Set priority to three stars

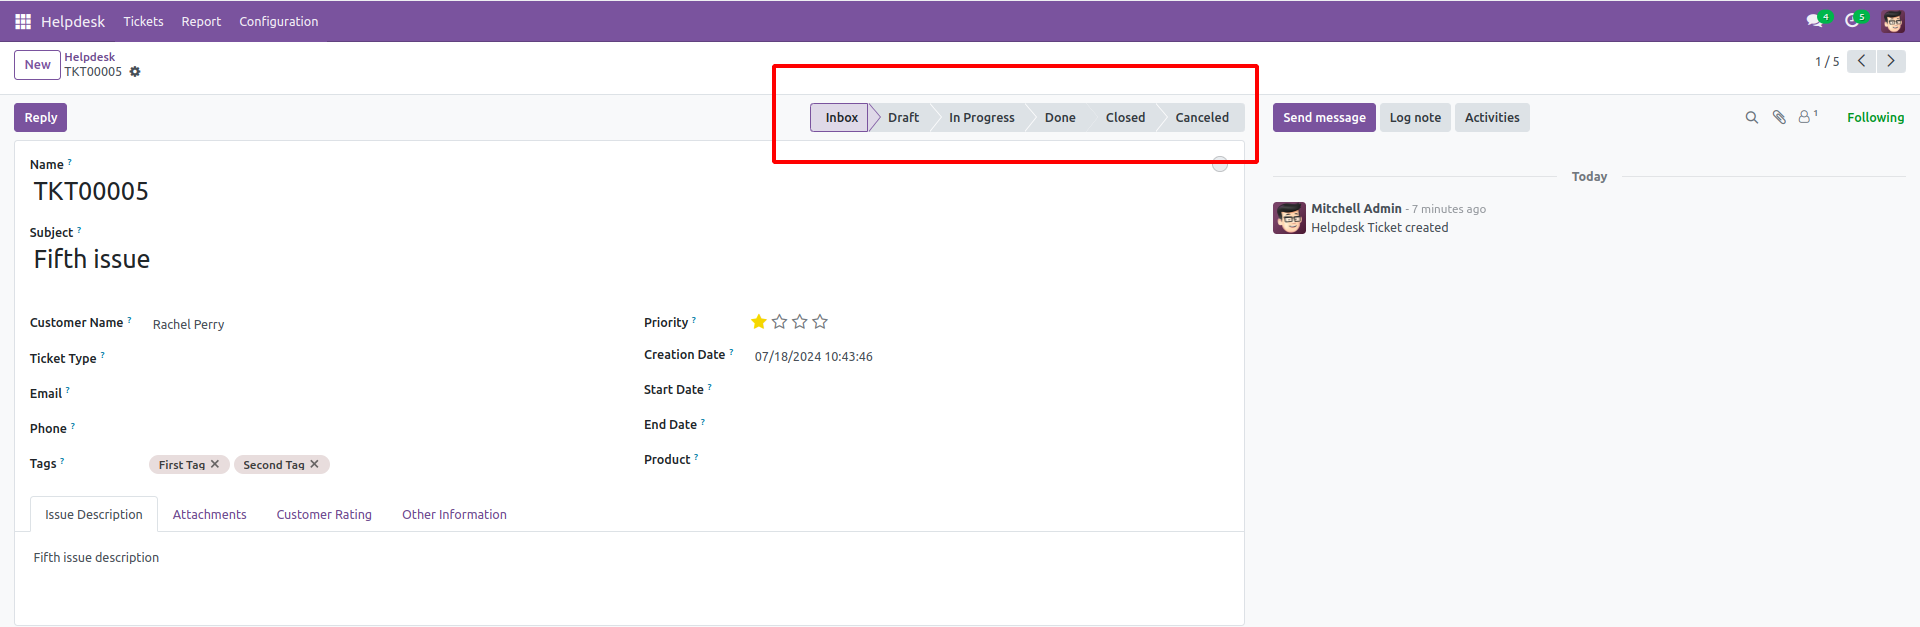(x=800, y=322)
